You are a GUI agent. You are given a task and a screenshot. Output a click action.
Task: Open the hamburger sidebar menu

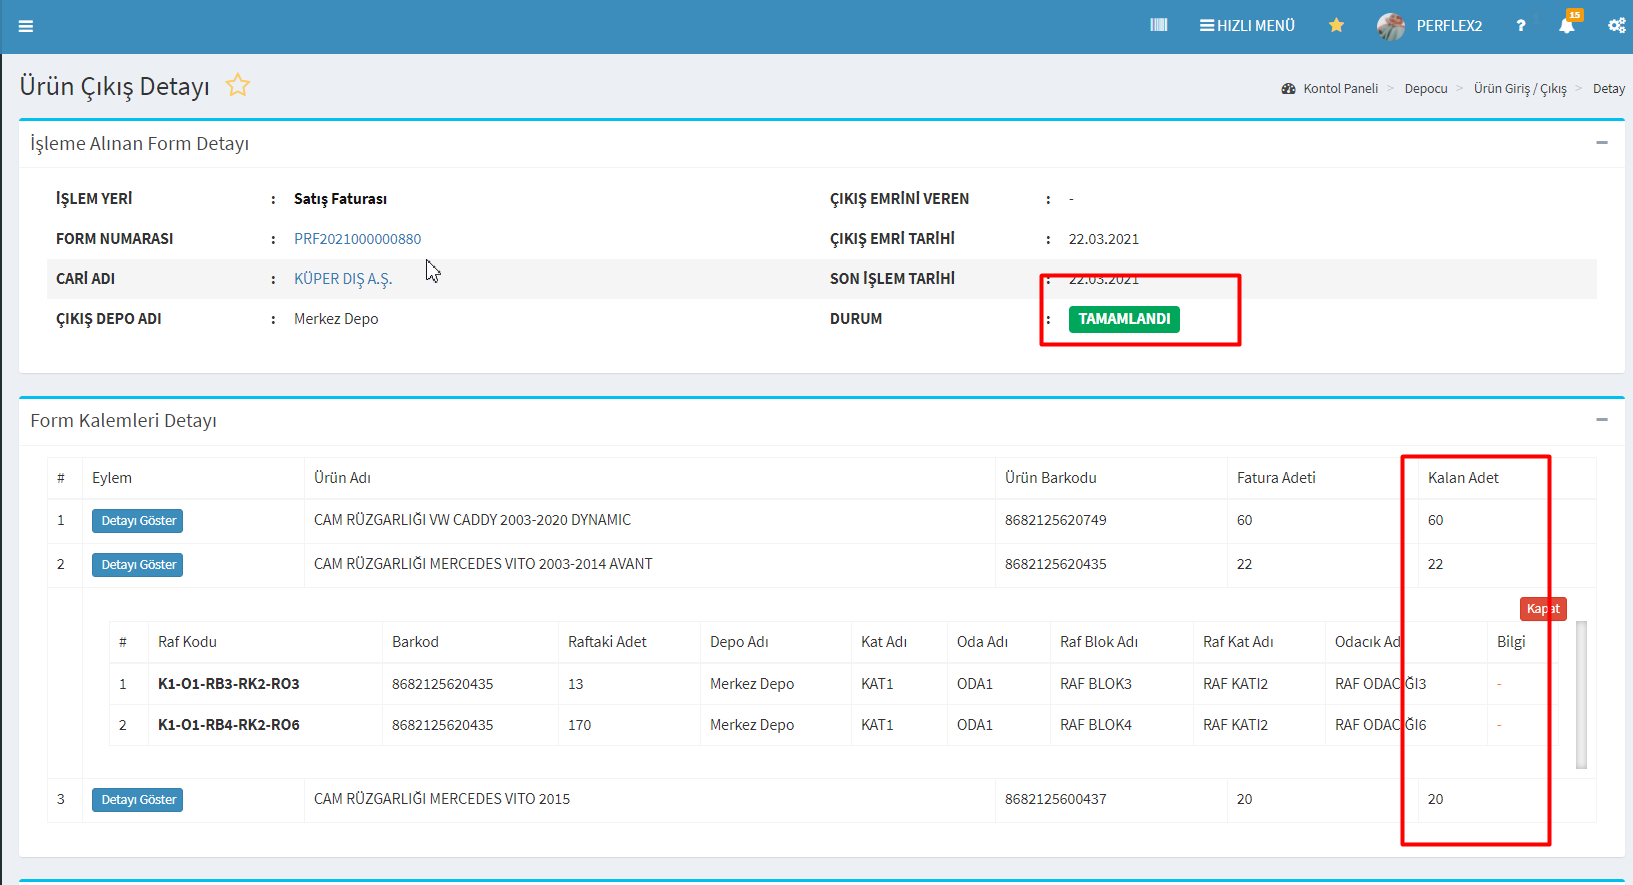26,26
